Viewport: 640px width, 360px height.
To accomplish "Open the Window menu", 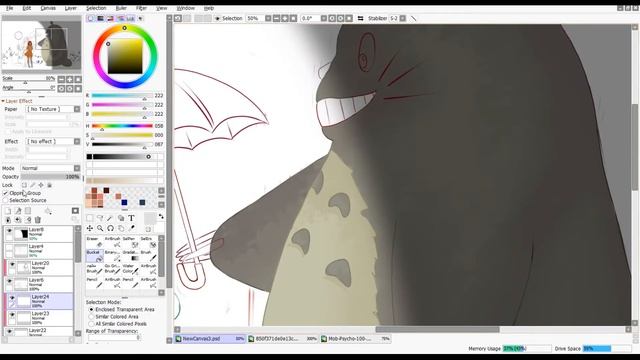I will click(186, 8).
